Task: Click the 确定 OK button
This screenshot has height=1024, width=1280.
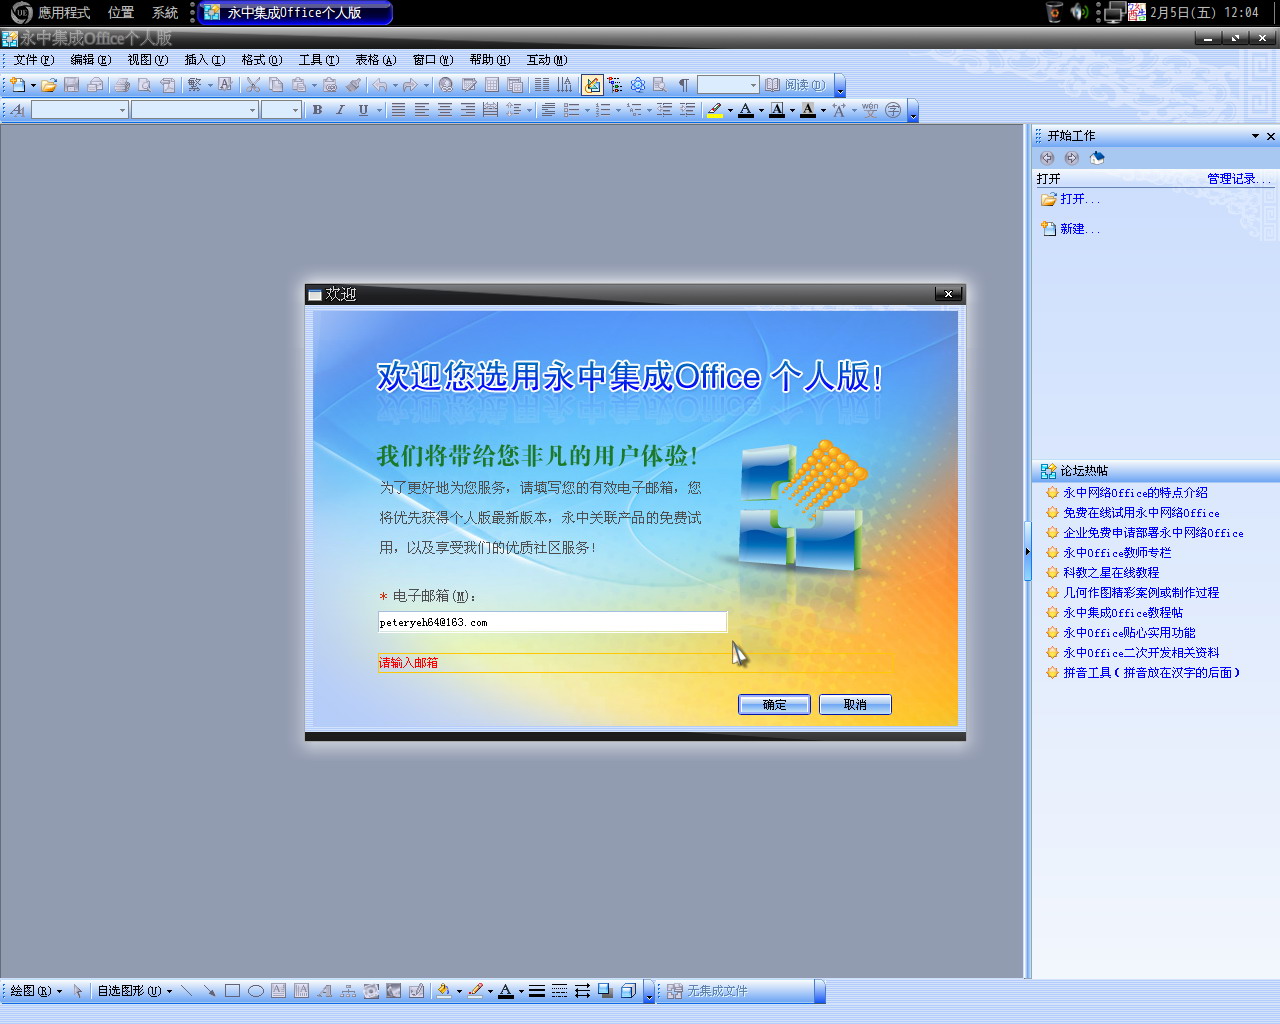Action: click(774, 705)
